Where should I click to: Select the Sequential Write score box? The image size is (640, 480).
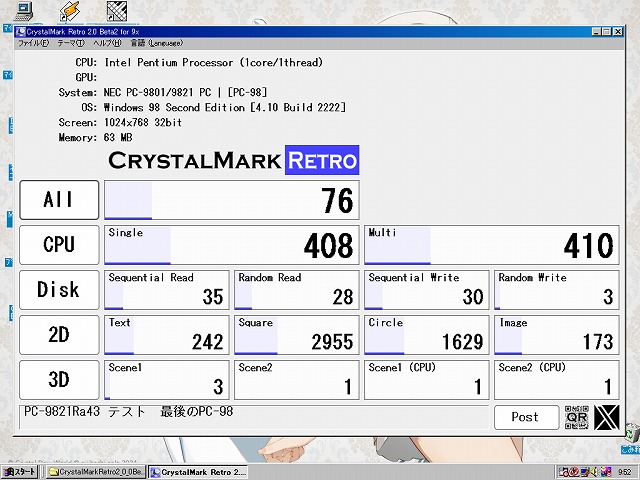[427, 290]
